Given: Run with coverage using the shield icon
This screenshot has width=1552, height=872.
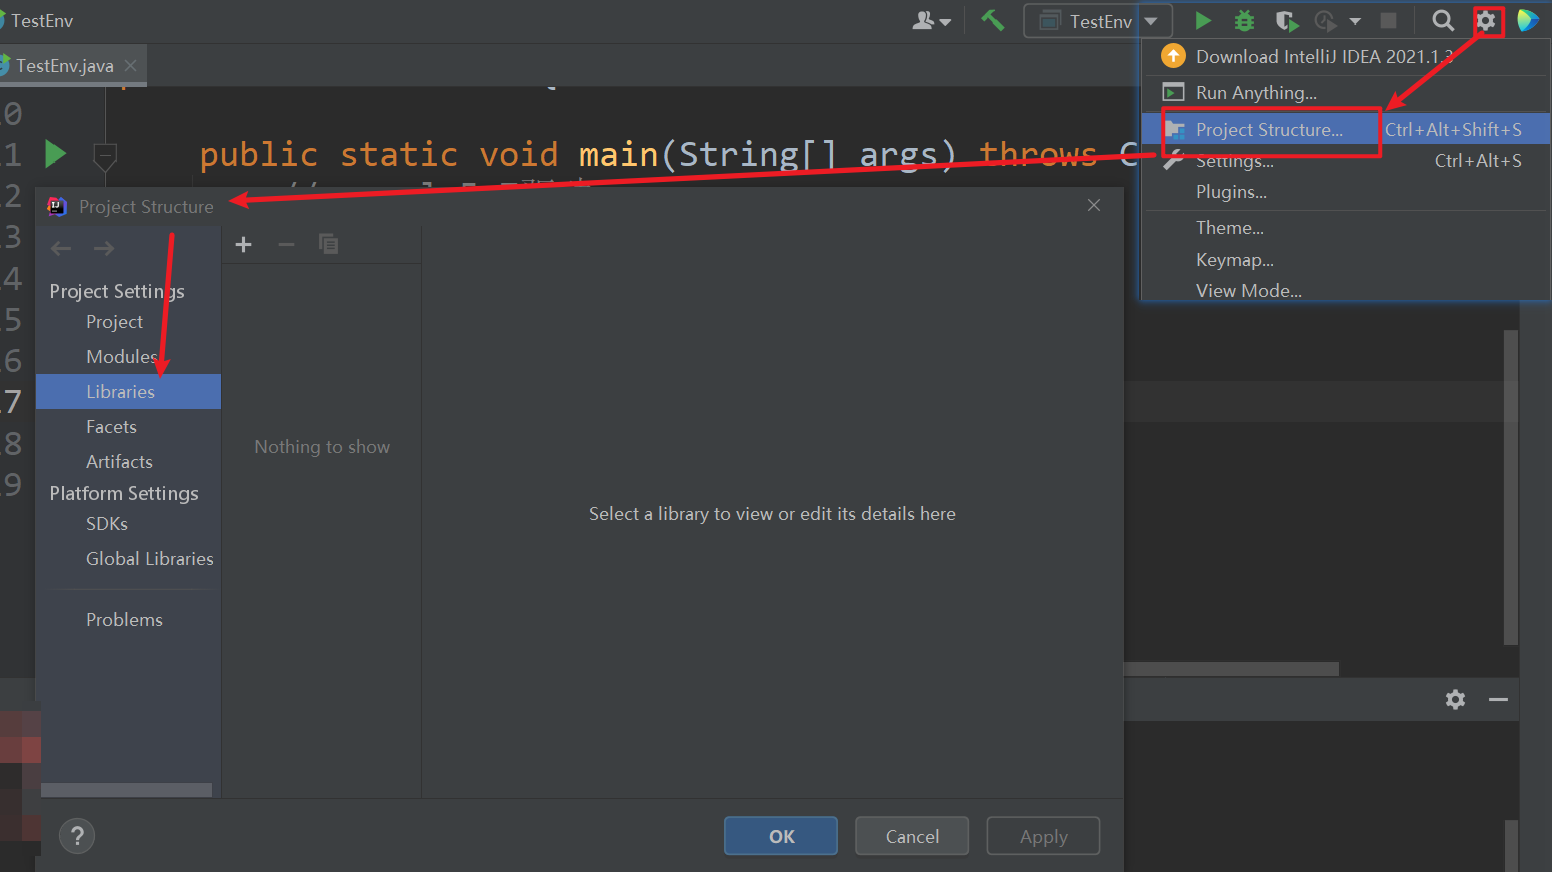Looking at the screenshot, I should point(1286,21).
